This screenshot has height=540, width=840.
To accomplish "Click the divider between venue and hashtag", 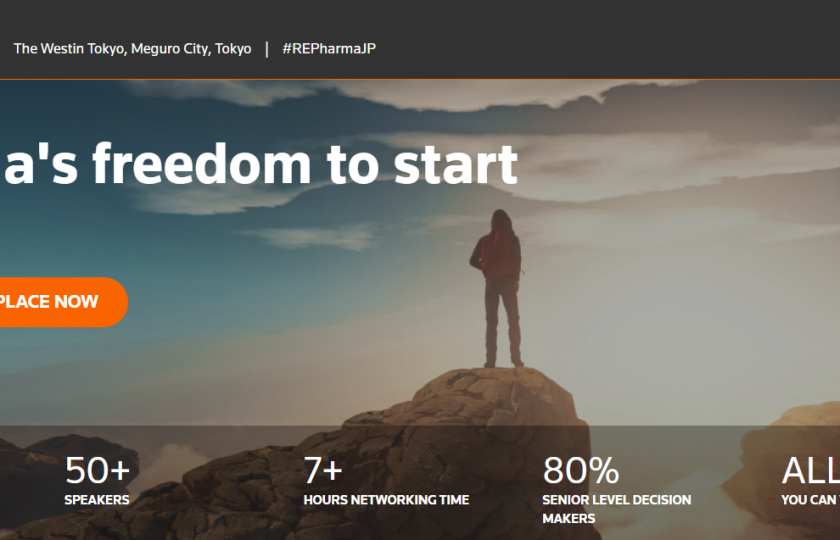I will [x=267, y=49].
